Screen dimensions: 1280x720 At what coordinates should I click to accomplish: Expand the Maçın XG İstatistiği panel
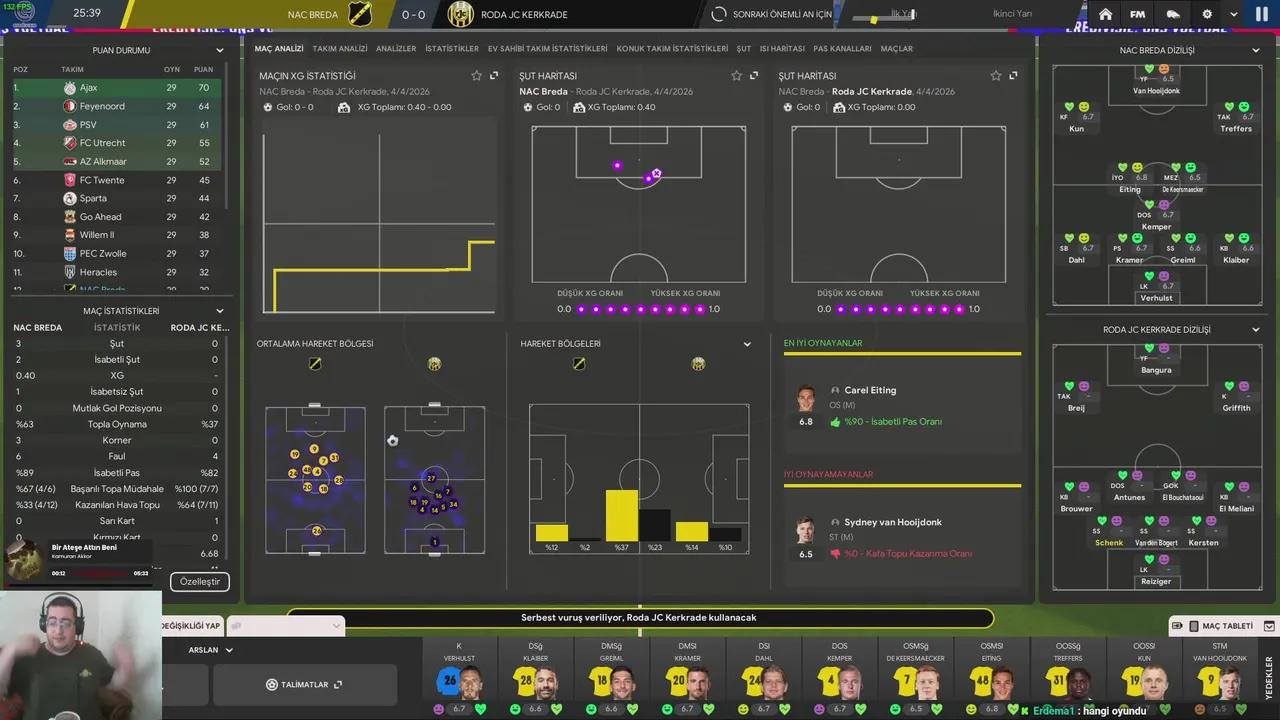pyautogui.click(x=494, y=76)
